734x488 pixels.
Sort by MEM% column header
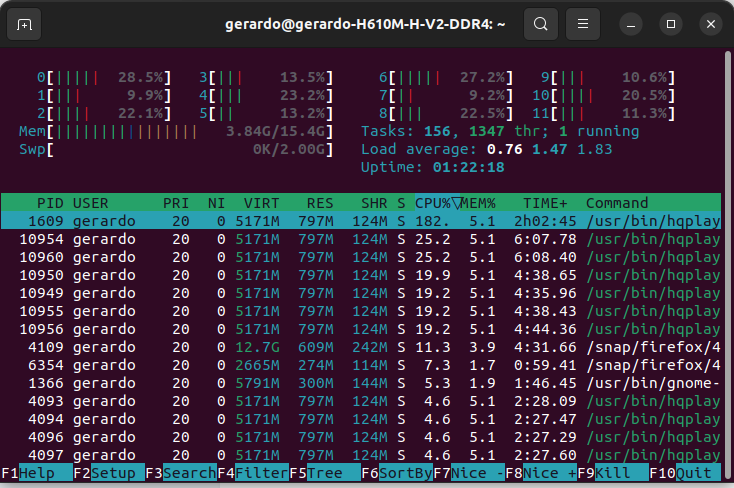click(478, 203)
